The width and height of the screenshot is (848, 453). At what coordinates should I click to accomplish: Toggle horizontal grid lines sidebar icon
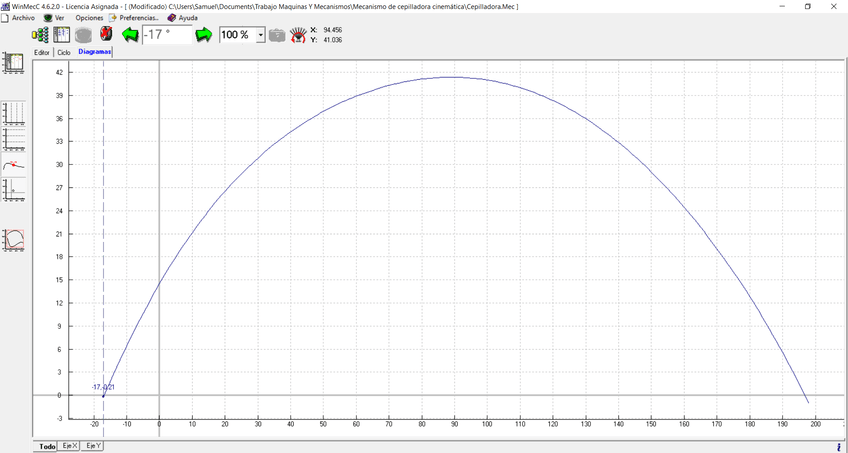[x=14, y=138]
